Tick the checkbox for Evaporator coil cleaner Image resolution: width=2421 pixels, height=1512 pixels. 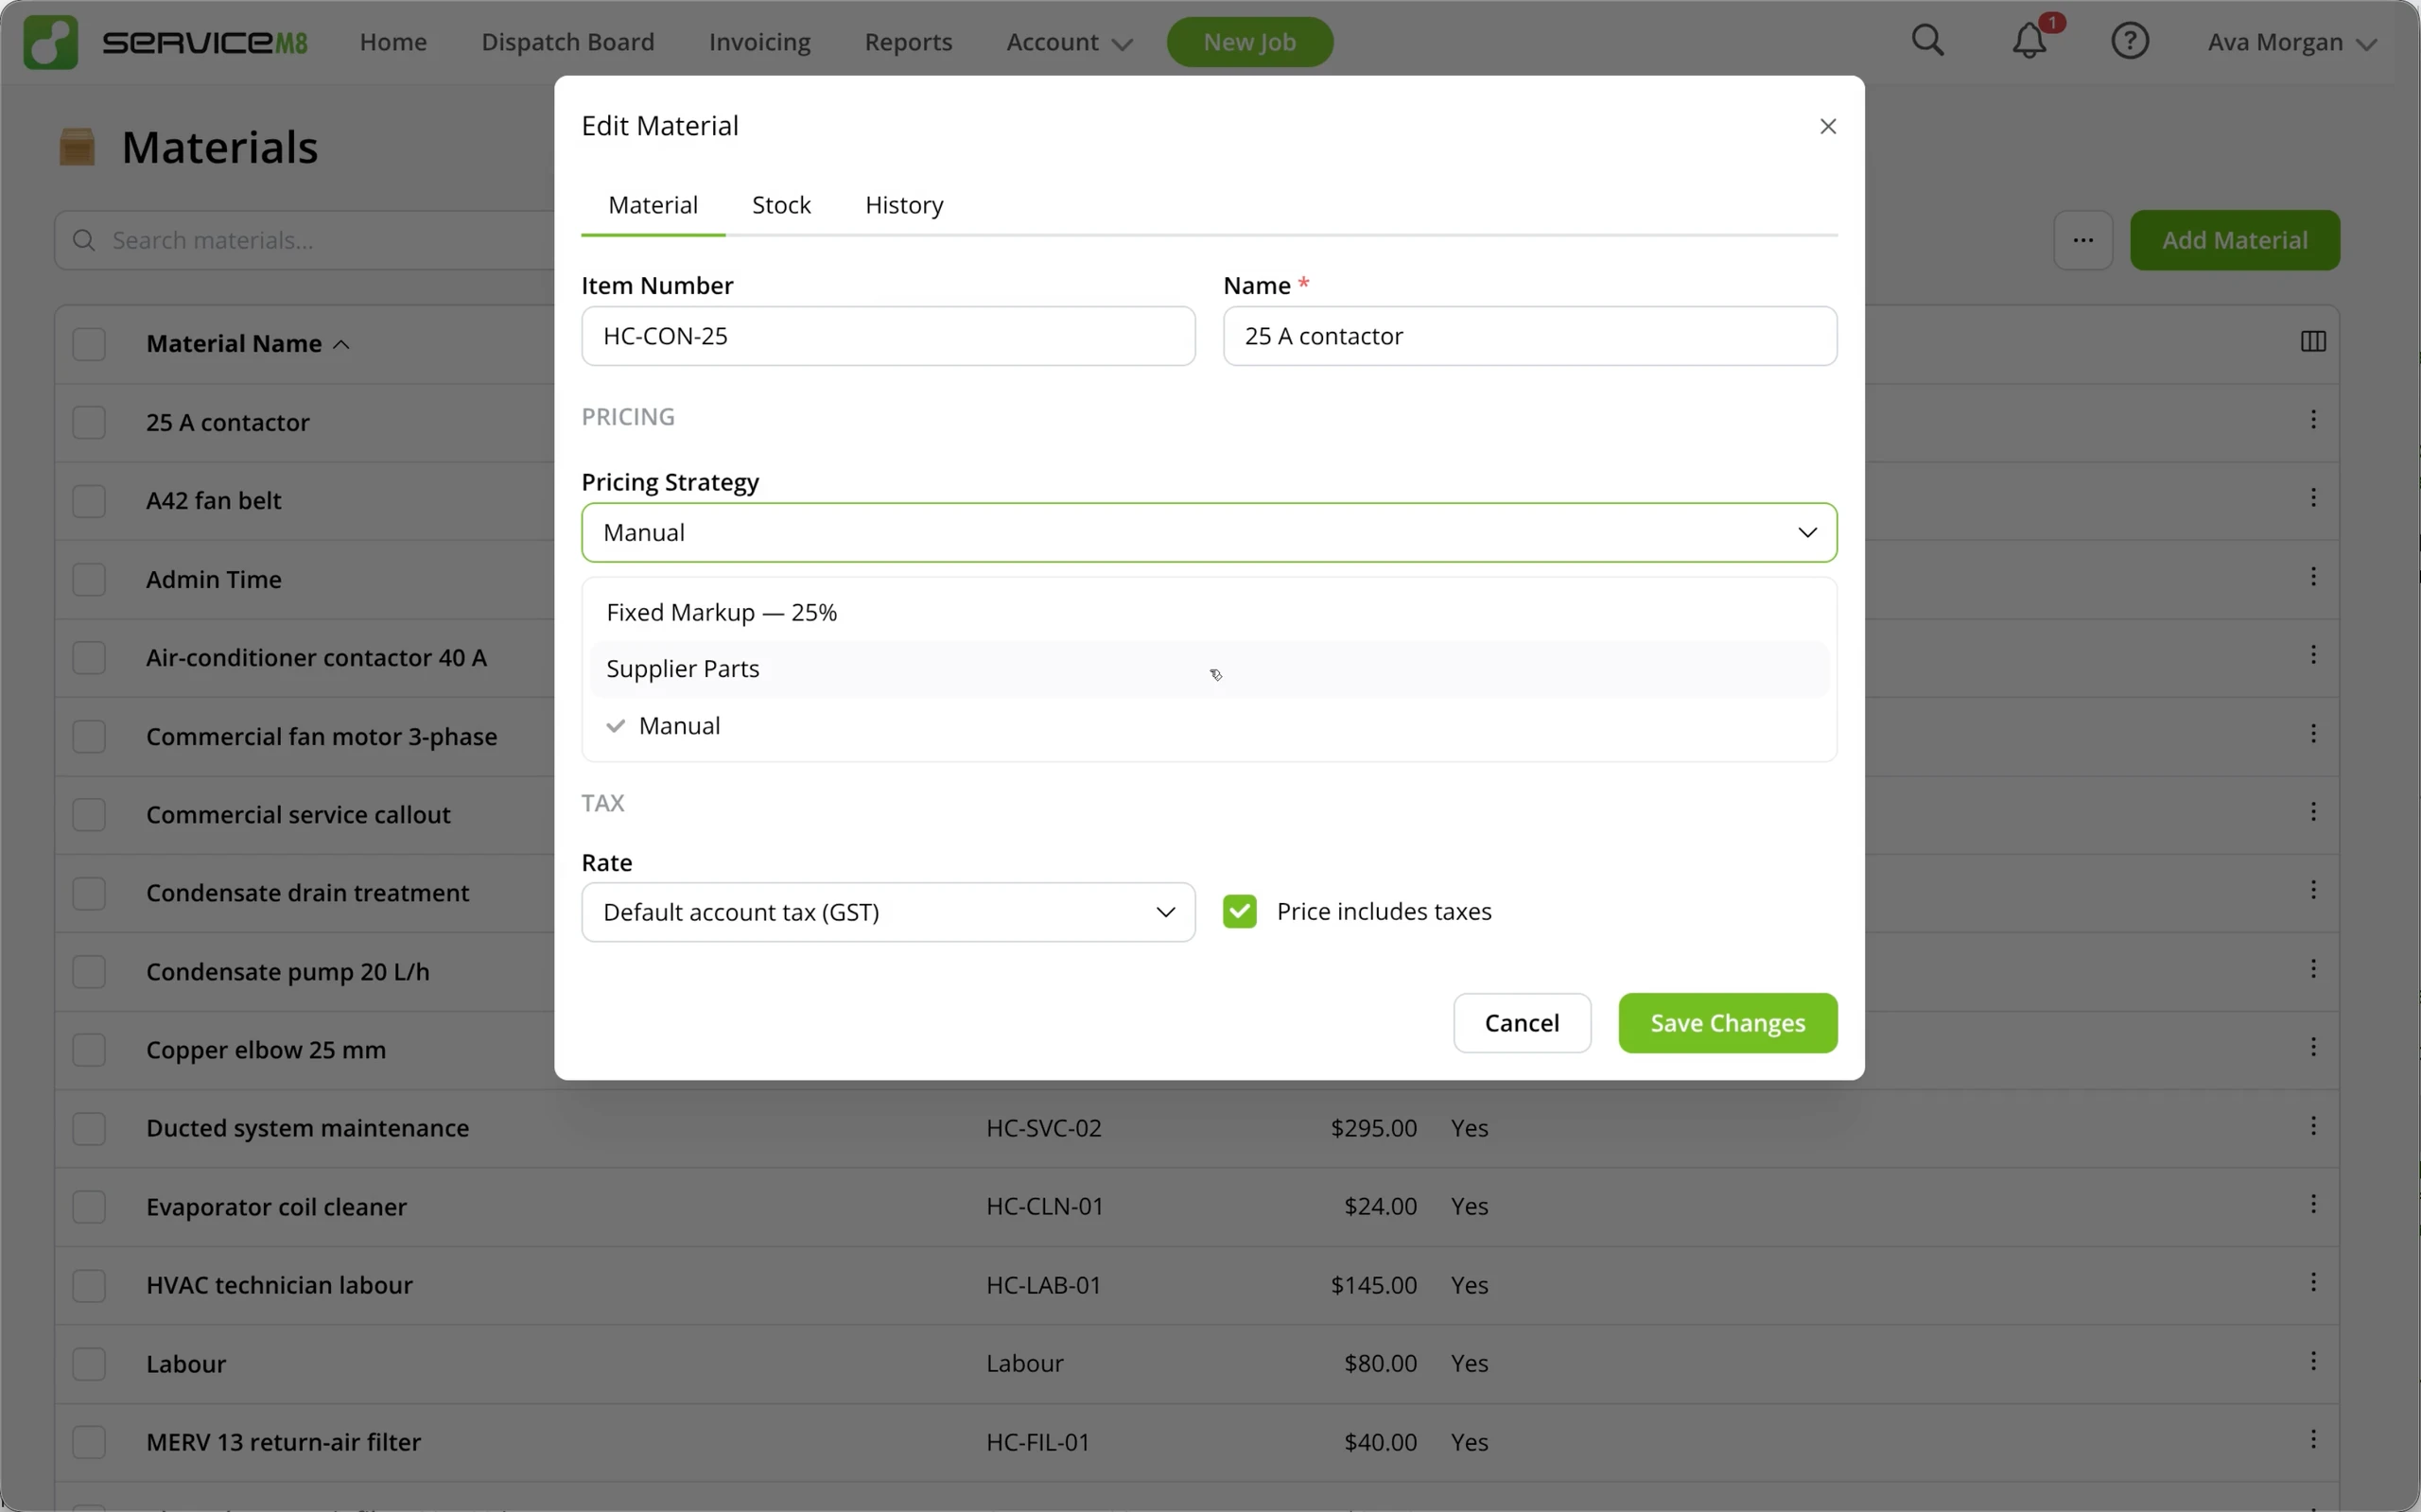(89, 1207)
